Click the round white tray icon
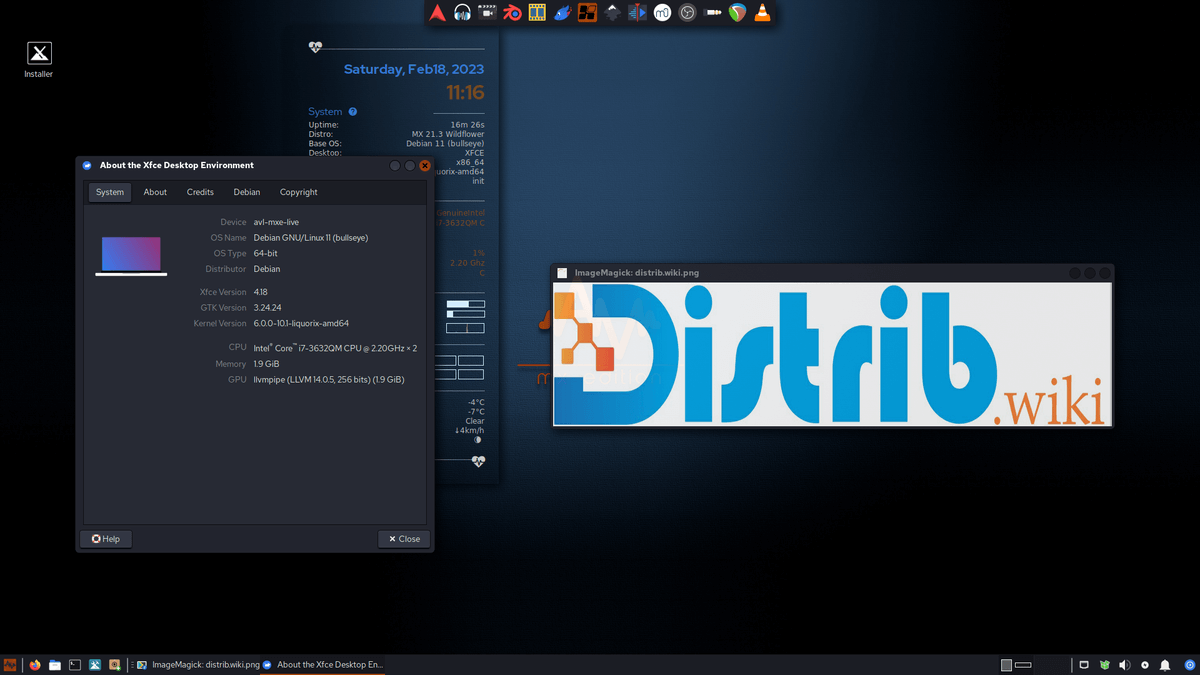This screenshot has height=675, width=1200. [1145, 665]
